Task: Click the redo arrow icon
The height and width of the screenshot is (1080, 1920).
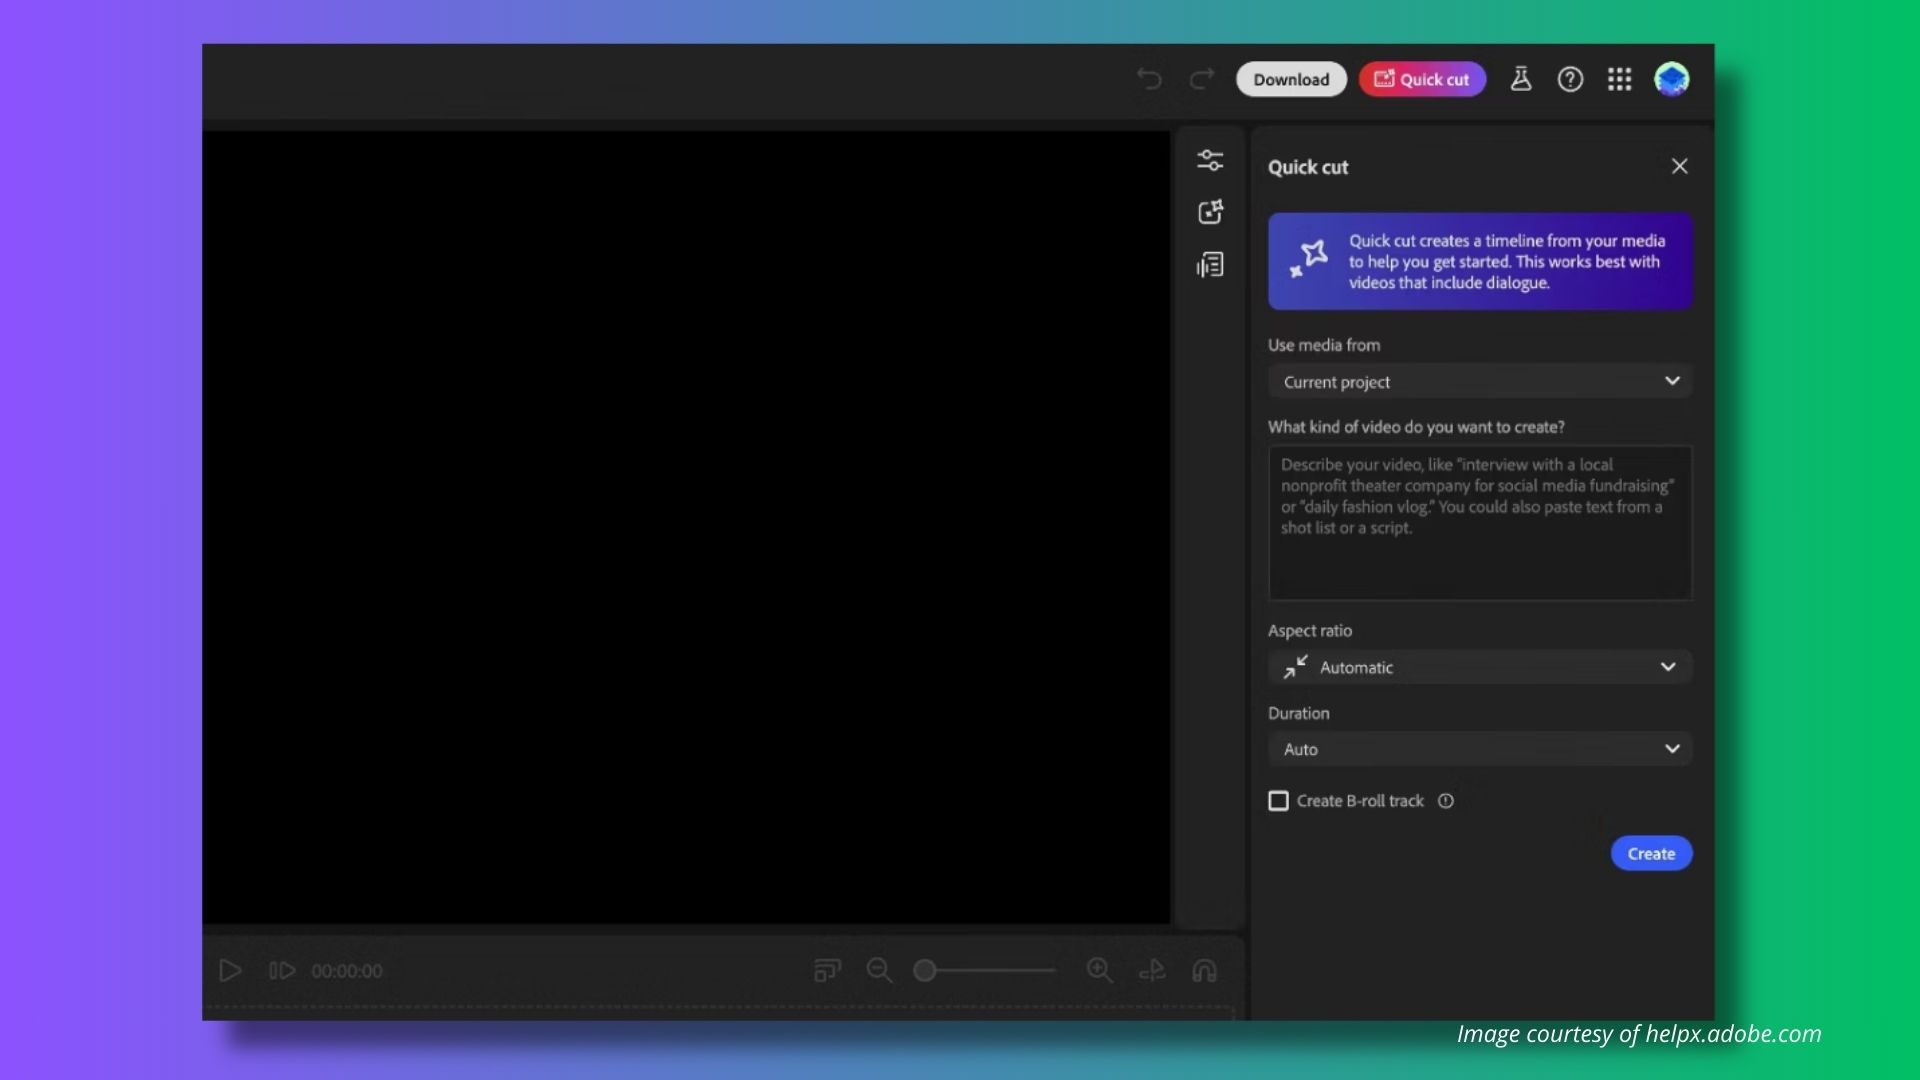Action: [x=1201, y=79]
